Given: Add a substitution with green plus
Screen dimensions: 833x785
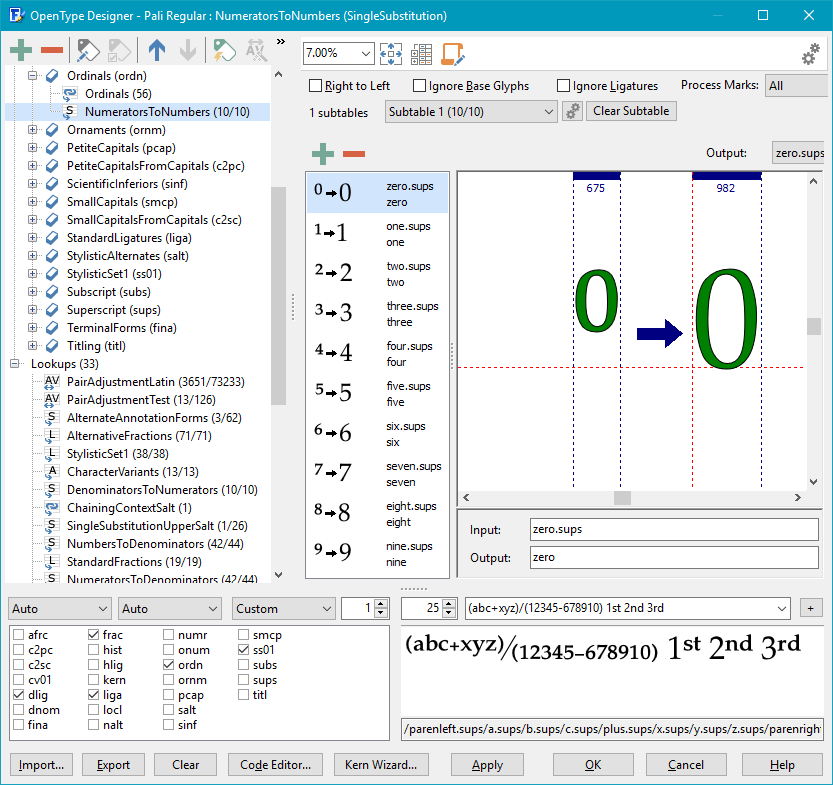Looking at the screenshot, I should 322,154.
